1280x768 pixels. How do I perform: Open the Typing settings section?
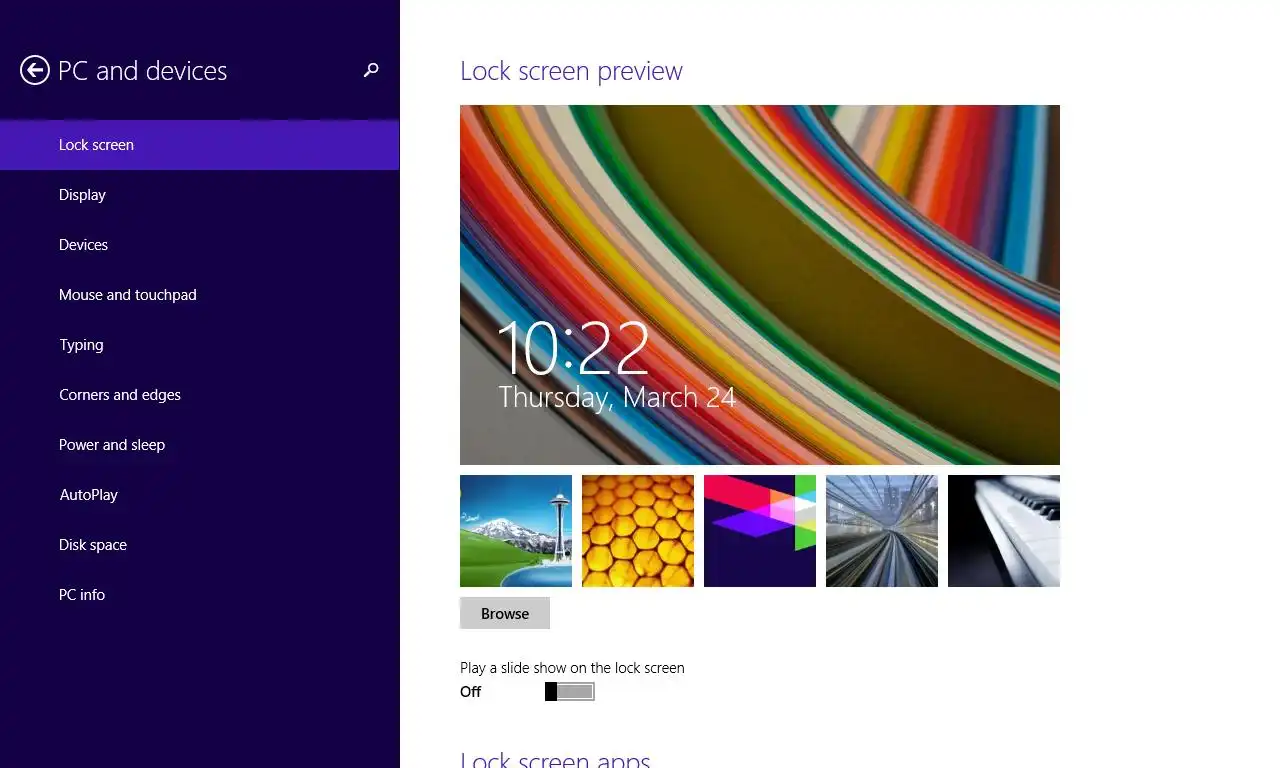[x=199, y=345]
